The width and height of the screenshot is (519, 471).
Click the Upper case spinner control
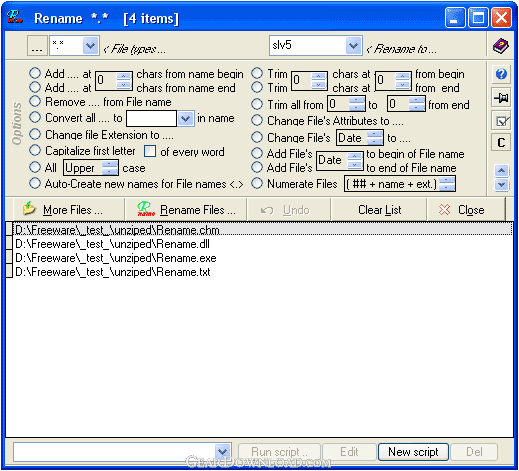(x=110, y=168)
